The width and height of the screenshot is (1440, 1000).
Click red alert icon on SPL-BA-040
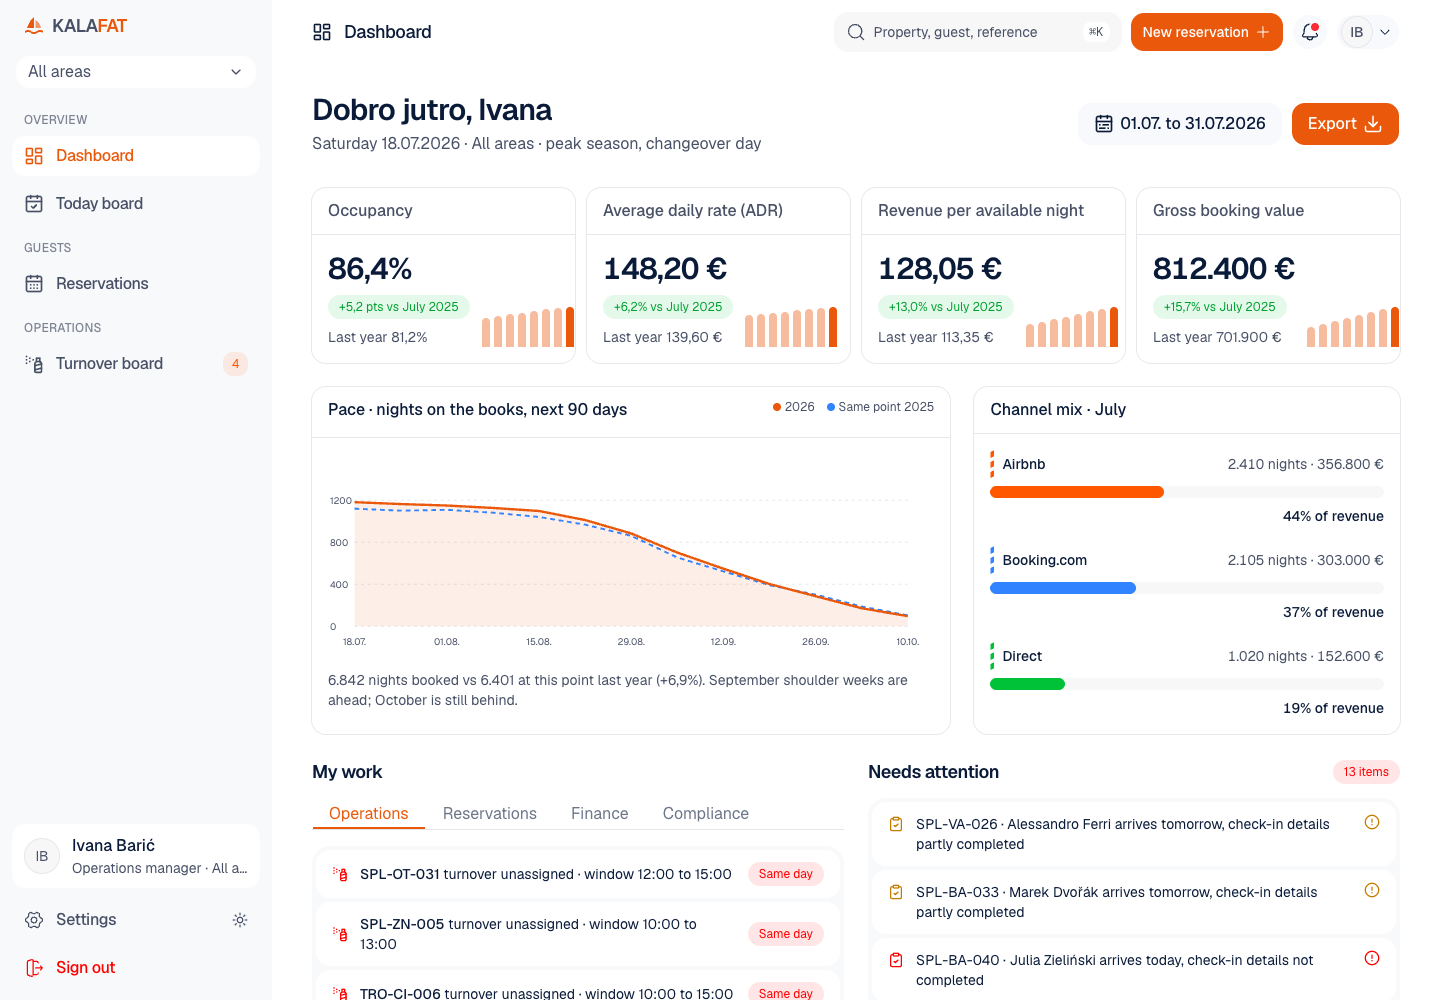point(1372,958)
